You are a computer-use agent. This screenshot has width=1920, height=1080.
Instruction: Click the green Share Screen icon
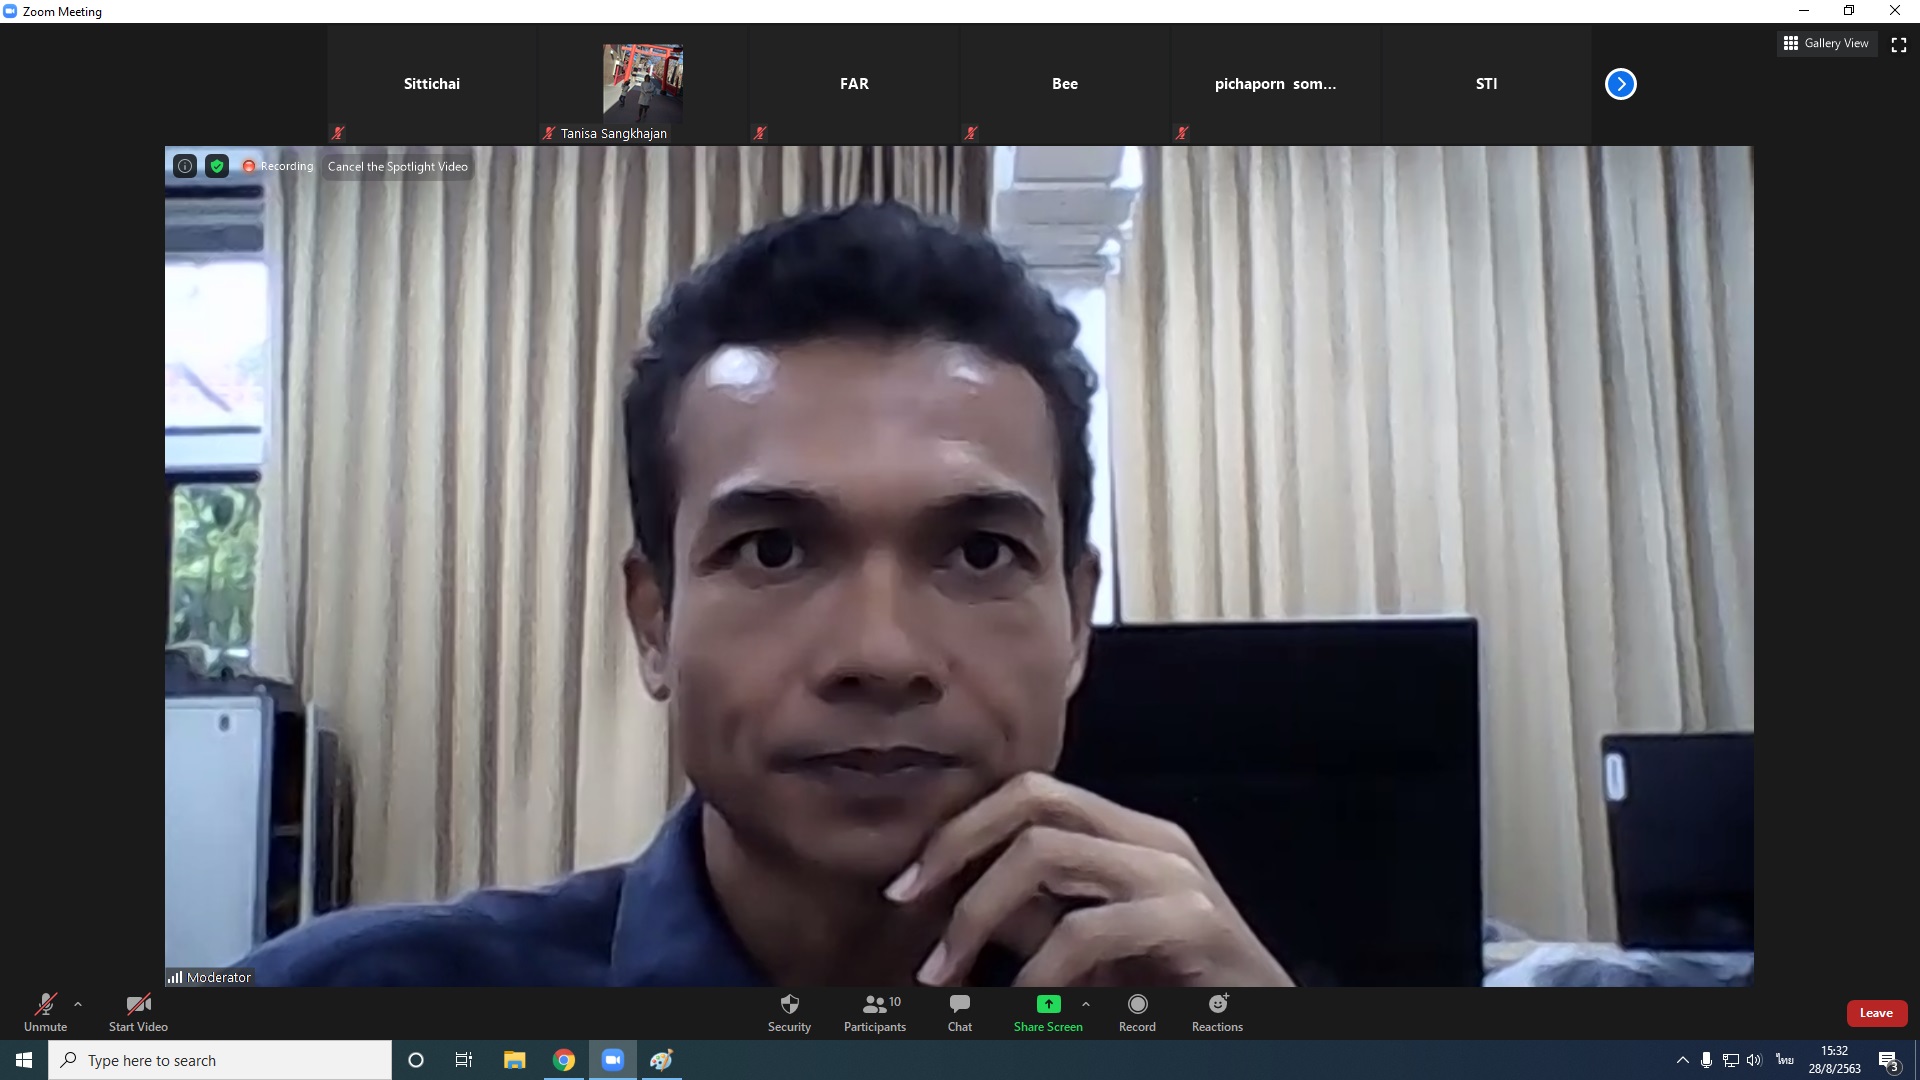(1047, 1004)
